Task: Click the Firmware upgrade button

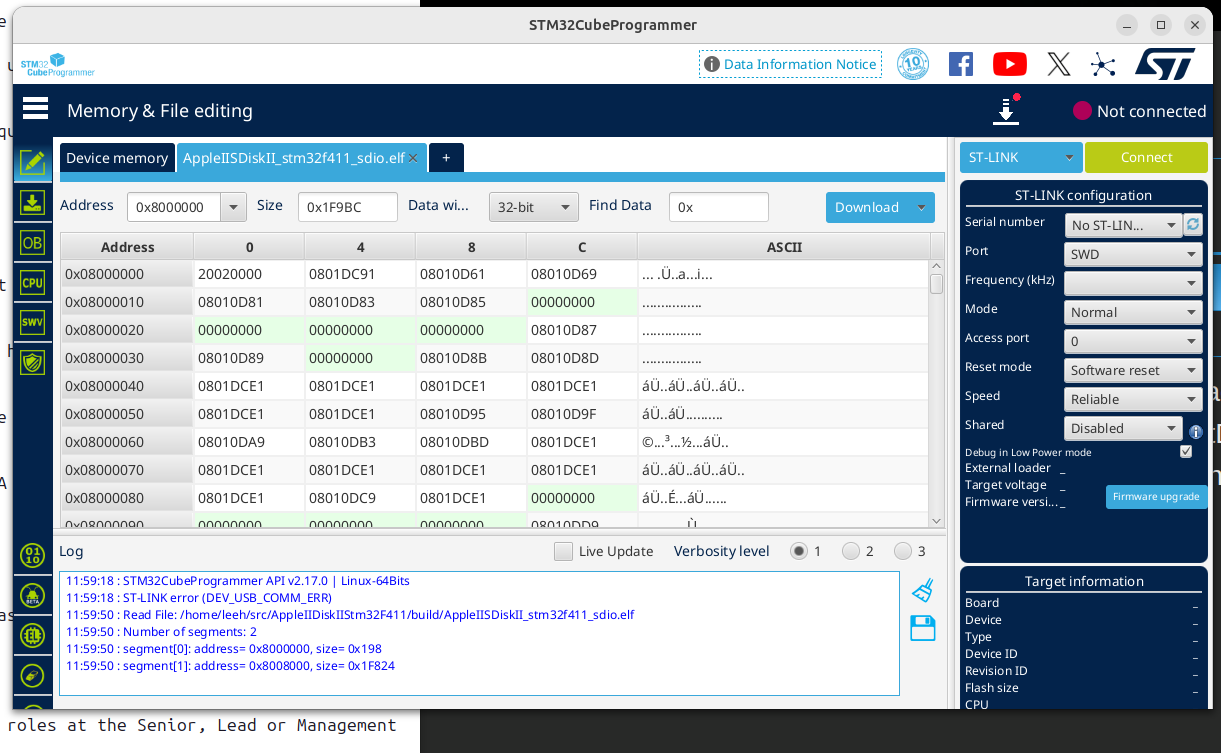Action: pos(1158,496)
